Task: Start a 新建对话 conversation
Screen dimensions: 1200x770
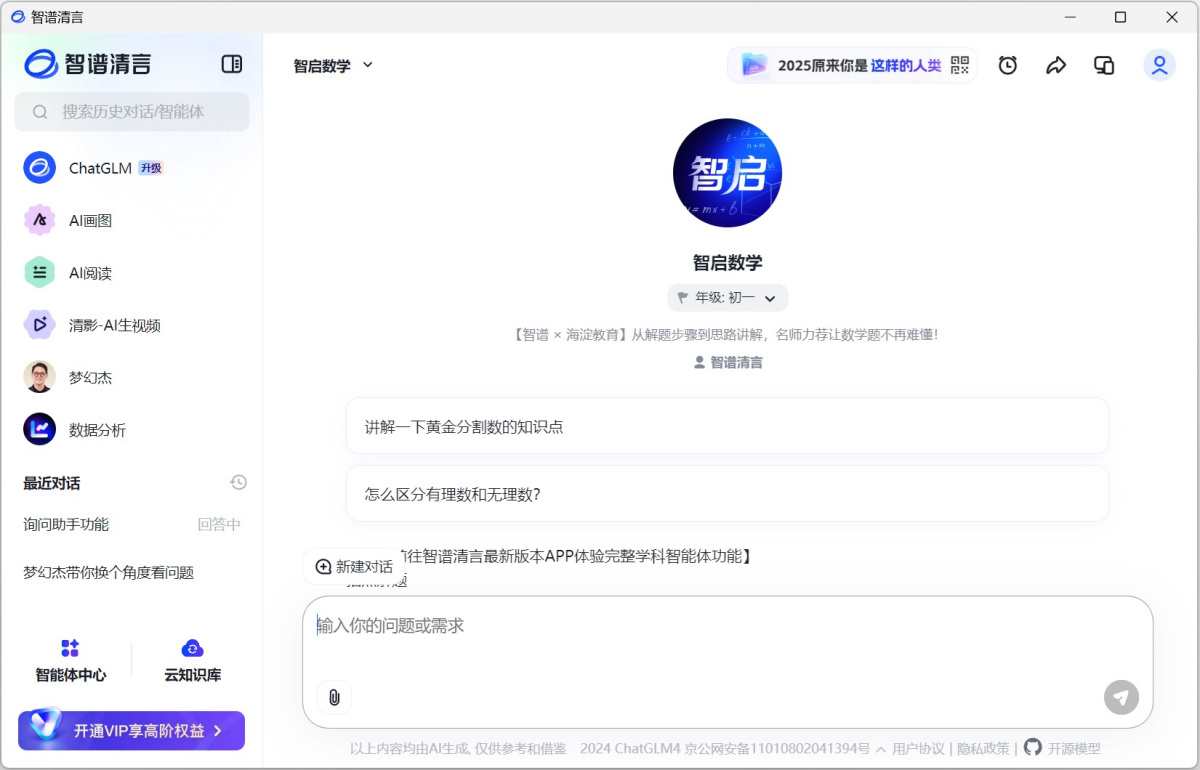Action: click(353, 565)
